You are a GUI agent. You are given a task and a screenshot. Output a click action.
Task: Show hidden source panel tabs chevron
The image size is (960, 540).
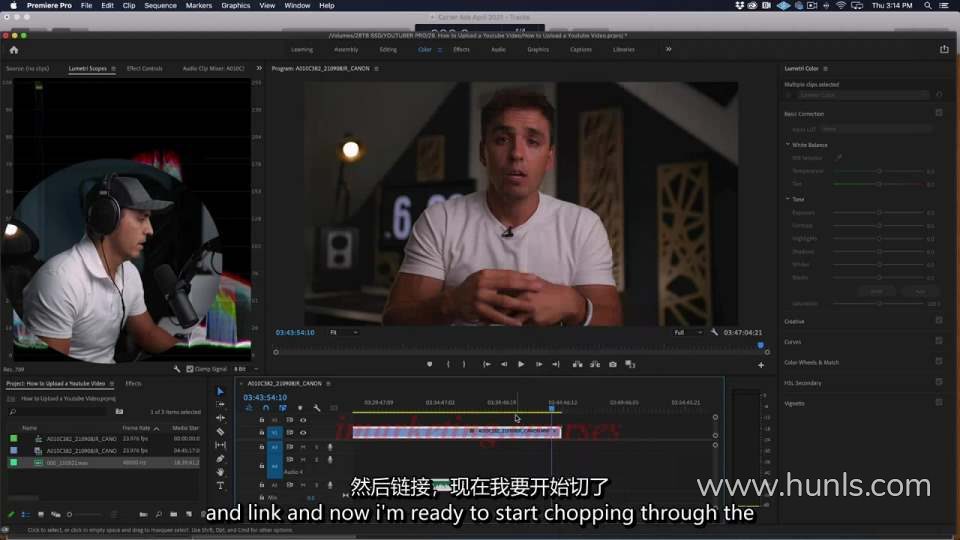(x=259, y=68)
